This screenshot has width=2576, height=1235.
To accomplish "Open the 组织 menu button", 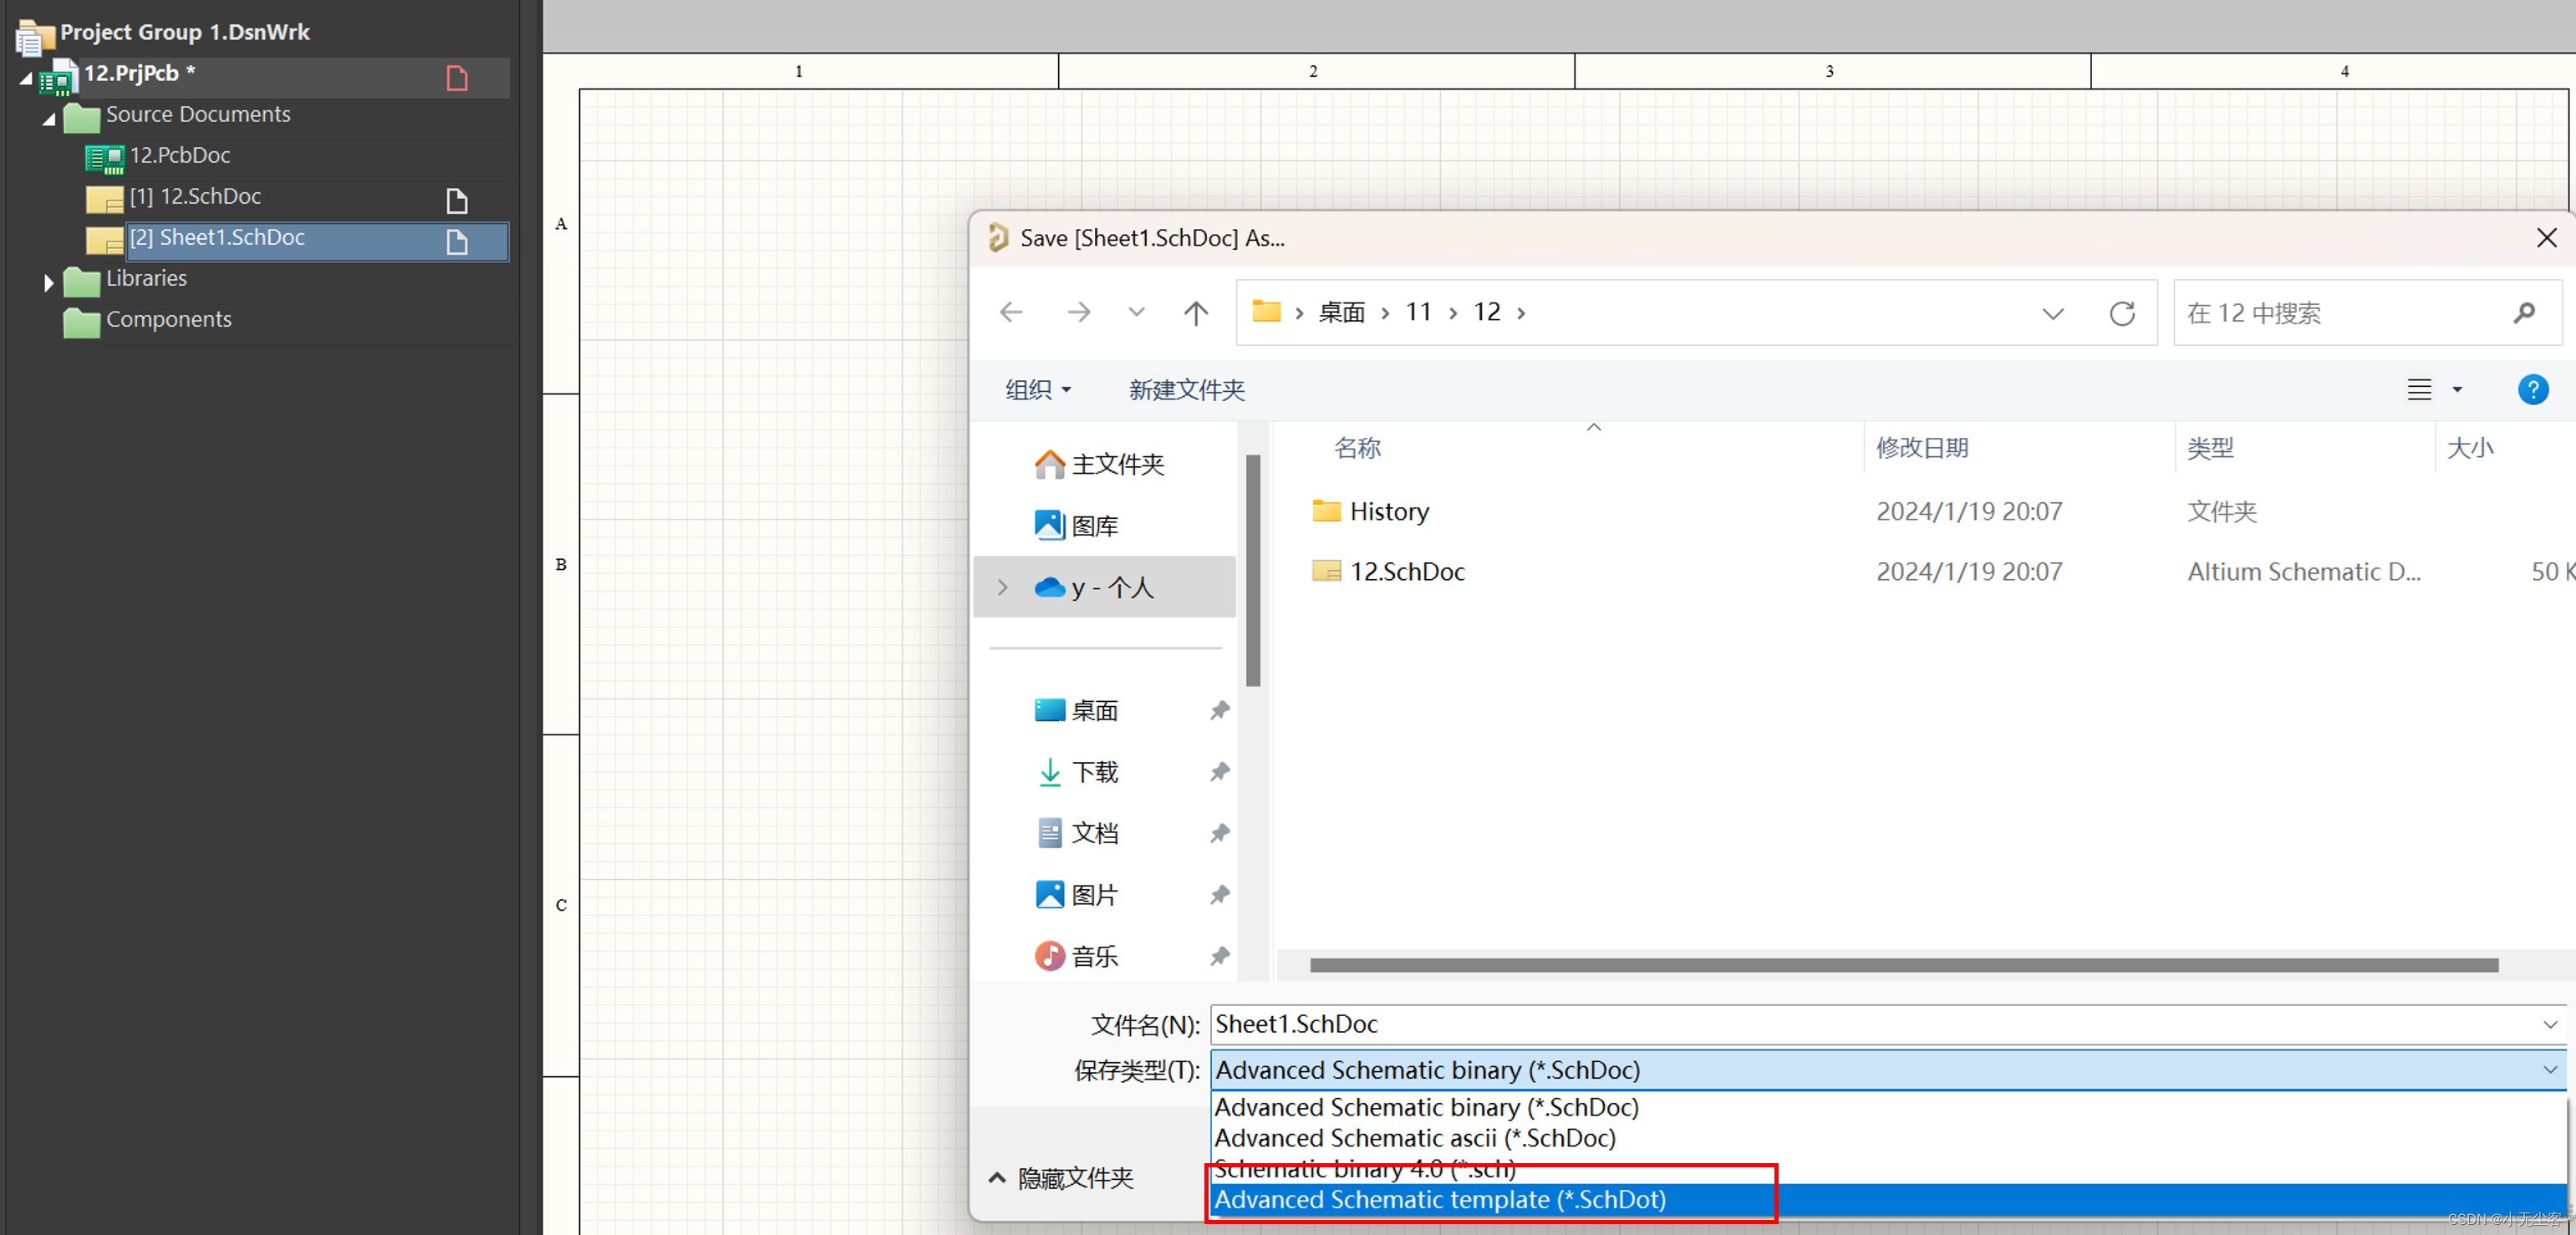I will click(1037, 389).
